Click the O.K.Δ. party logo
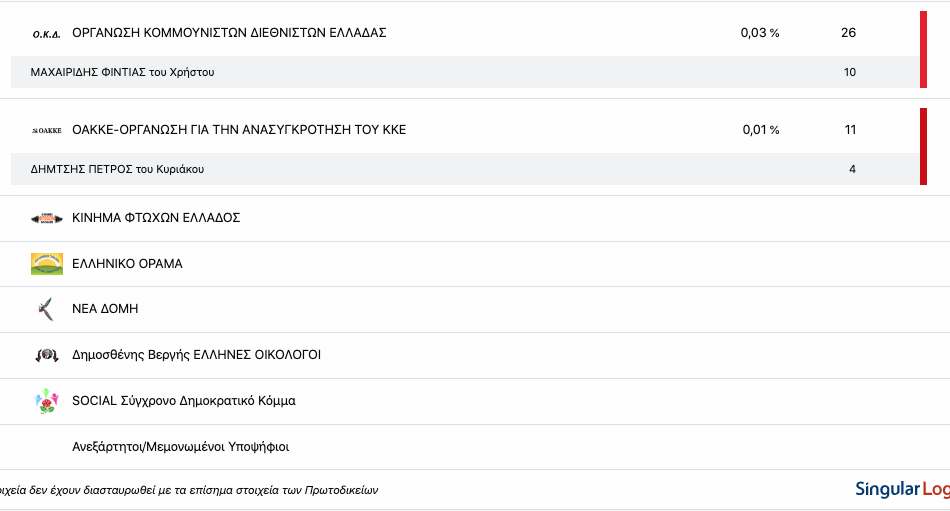The height and width of the screenshot is (511, 950). [x=47, y=35]
